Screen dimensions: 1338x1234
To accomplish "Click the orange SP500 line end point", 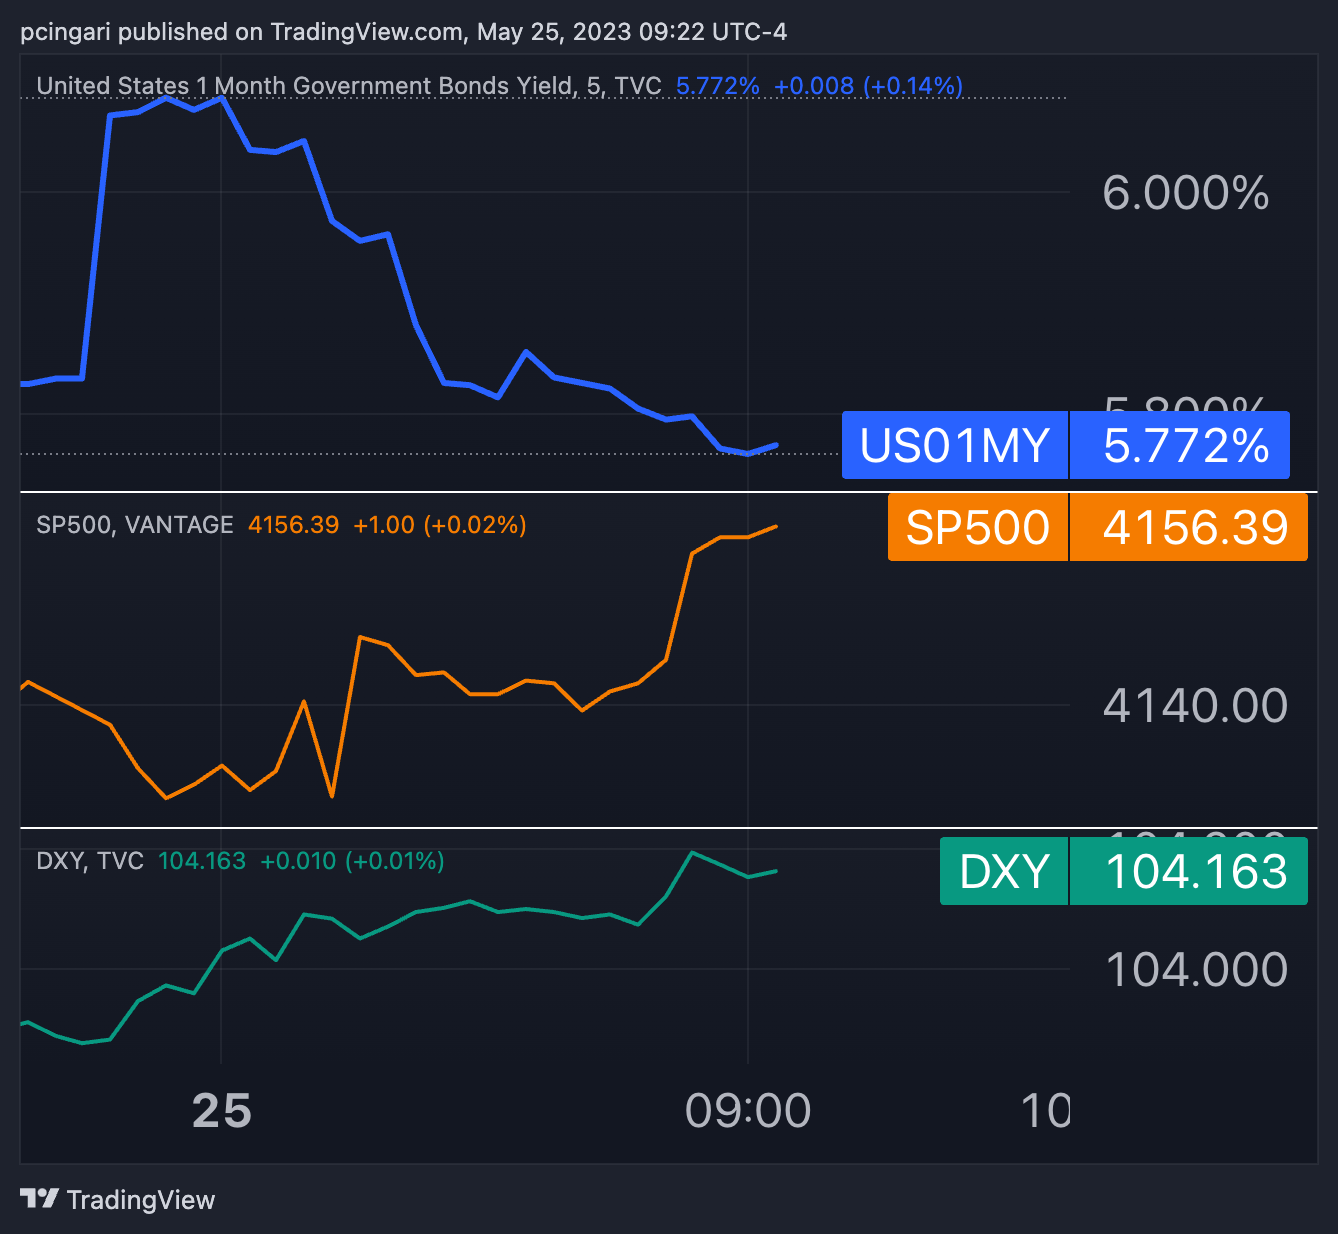I will [776, 526].
